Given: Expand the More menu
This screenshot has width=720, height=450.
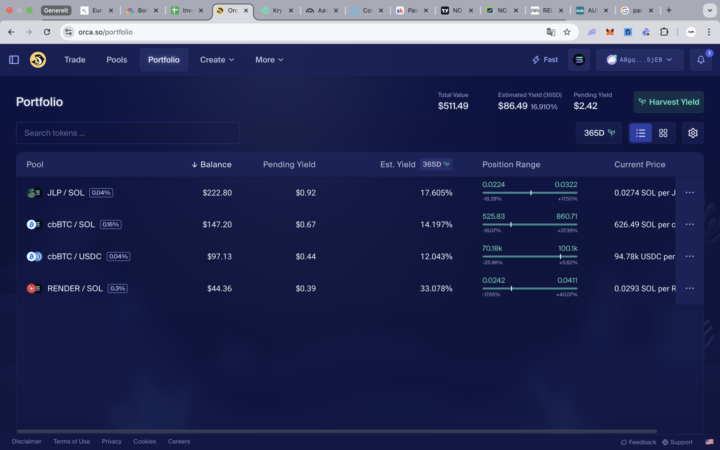Looking at the screenshot, I should pos(269,60).
